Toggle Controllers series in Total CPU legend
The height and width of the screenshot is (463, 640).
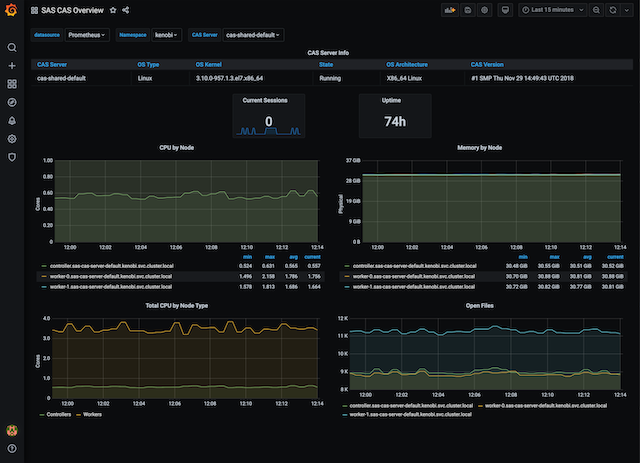(58, 414)
